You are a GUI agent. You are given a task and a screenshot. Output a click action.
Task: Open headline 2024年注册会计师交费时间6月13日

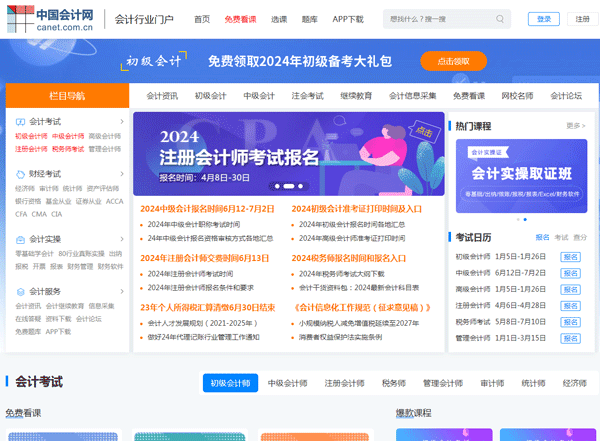205,258
